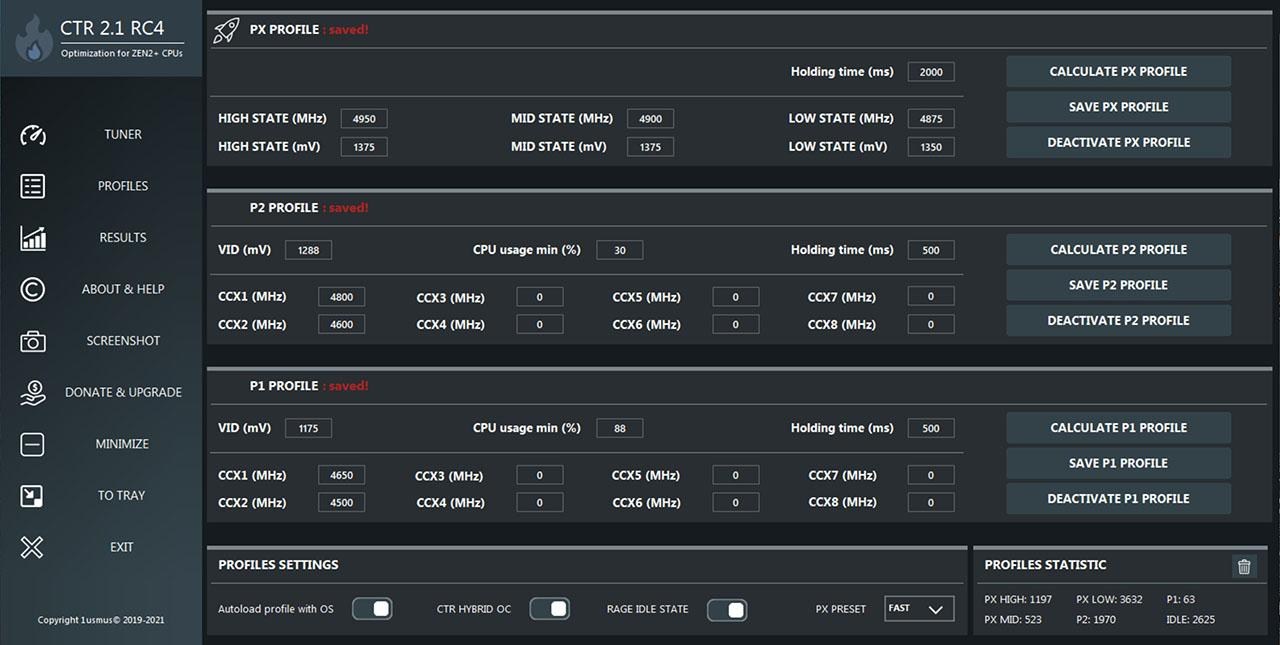Open DONATE & UPGRADE via its icon
Image resolution: width=1280 pixels, height=645 pixels.
tap(32, 392)
